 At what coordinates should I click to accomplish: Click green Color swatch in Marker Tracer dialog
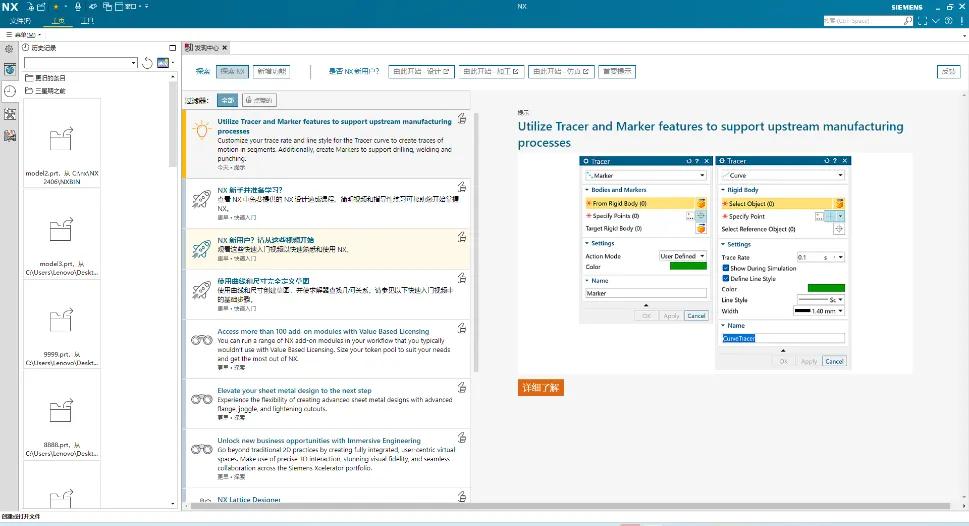click(688, 266)
